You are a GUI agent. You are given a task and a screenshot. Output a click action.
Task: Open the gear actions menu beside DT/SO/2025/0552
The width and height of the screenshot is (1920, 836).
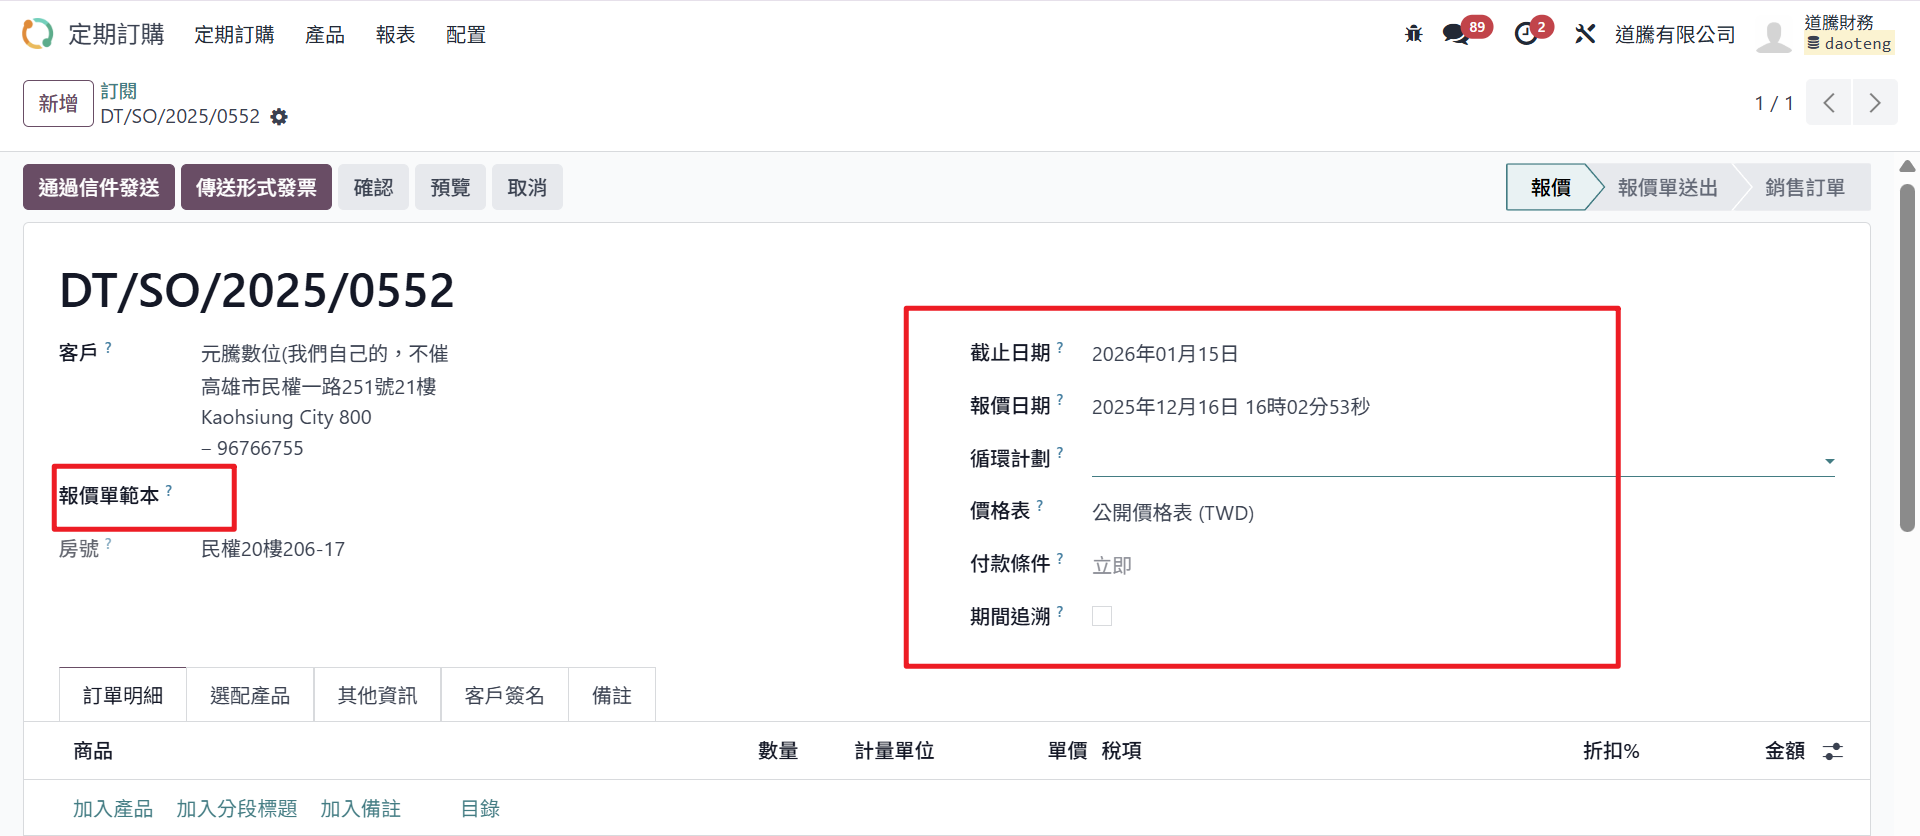tap(279, 117)
